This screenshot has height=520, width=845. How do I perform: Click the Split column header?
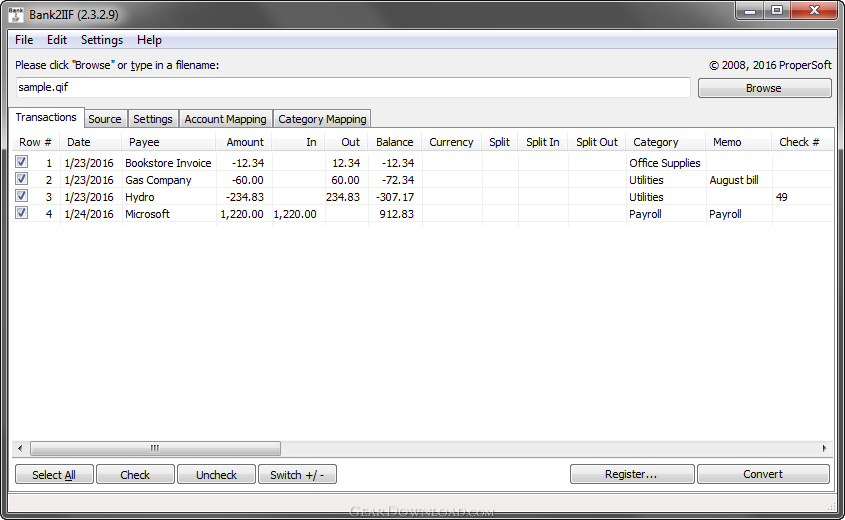(499, 142)
